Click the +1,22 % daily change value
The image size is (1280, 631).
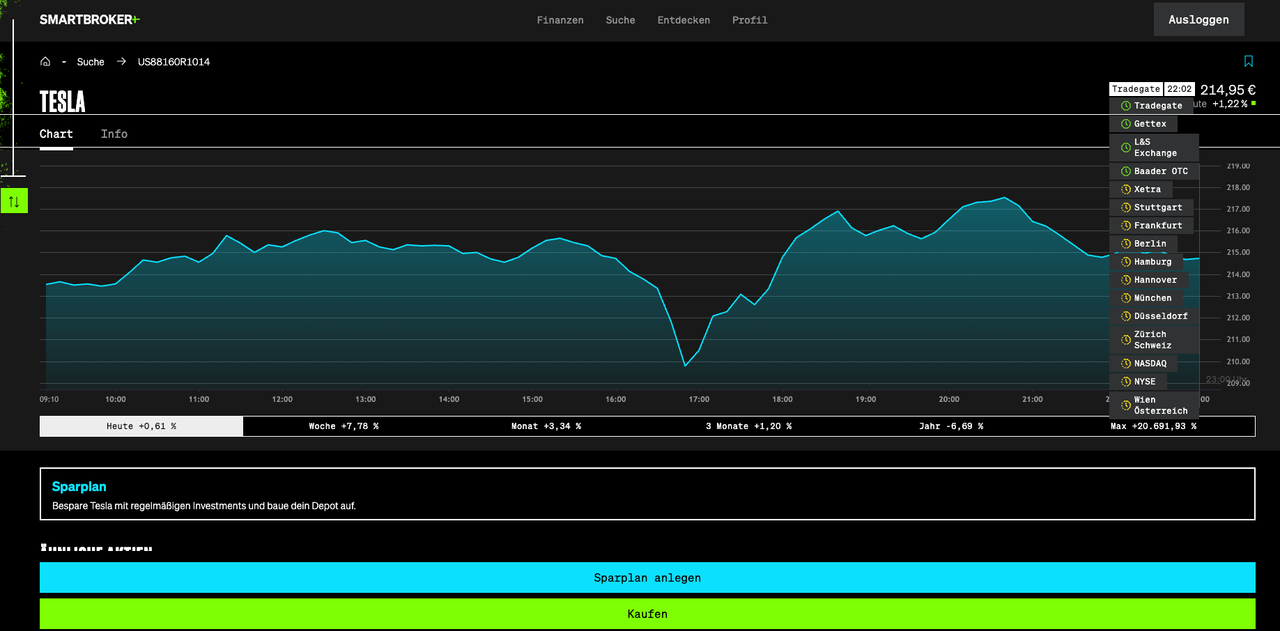pyautogui.click(x=1230, y=104)
